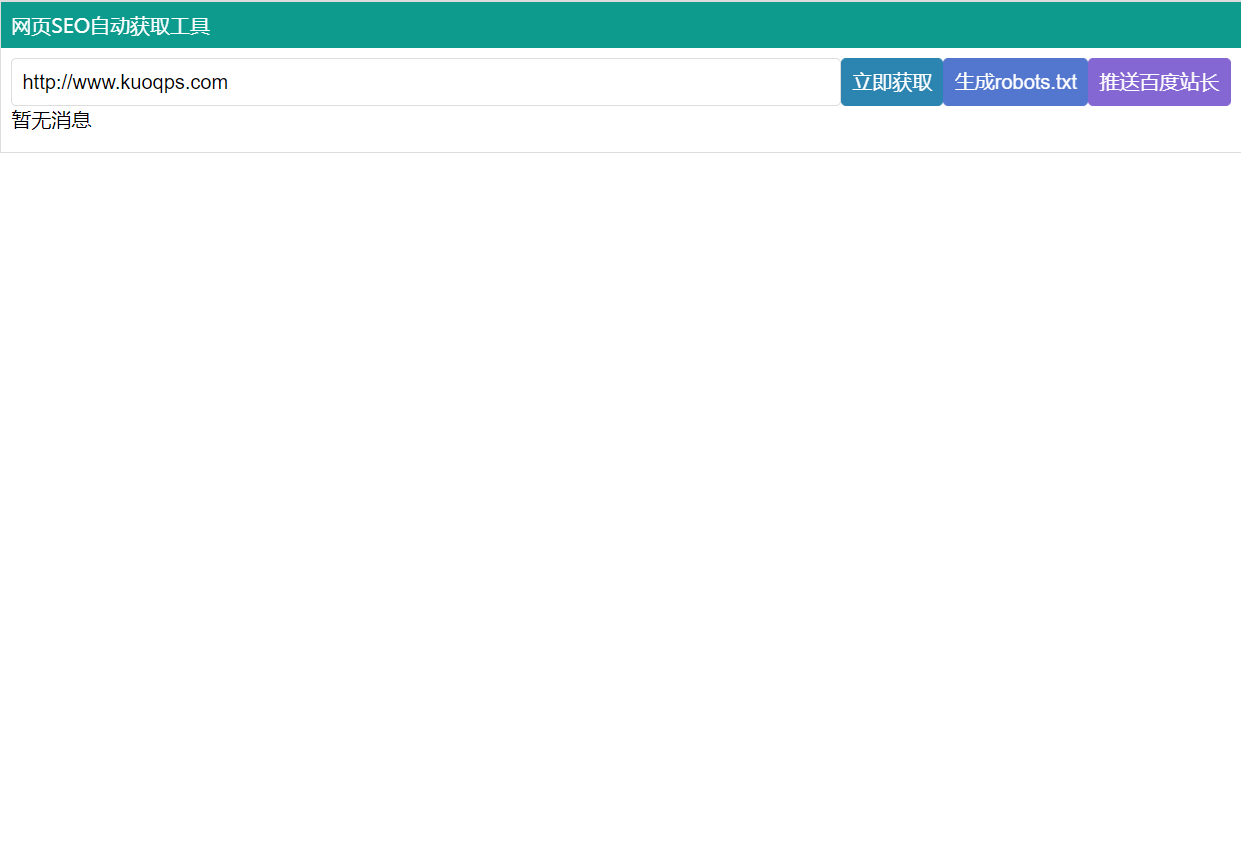Select the purple 推送百度站长 button

click(x=1158, y=82)
